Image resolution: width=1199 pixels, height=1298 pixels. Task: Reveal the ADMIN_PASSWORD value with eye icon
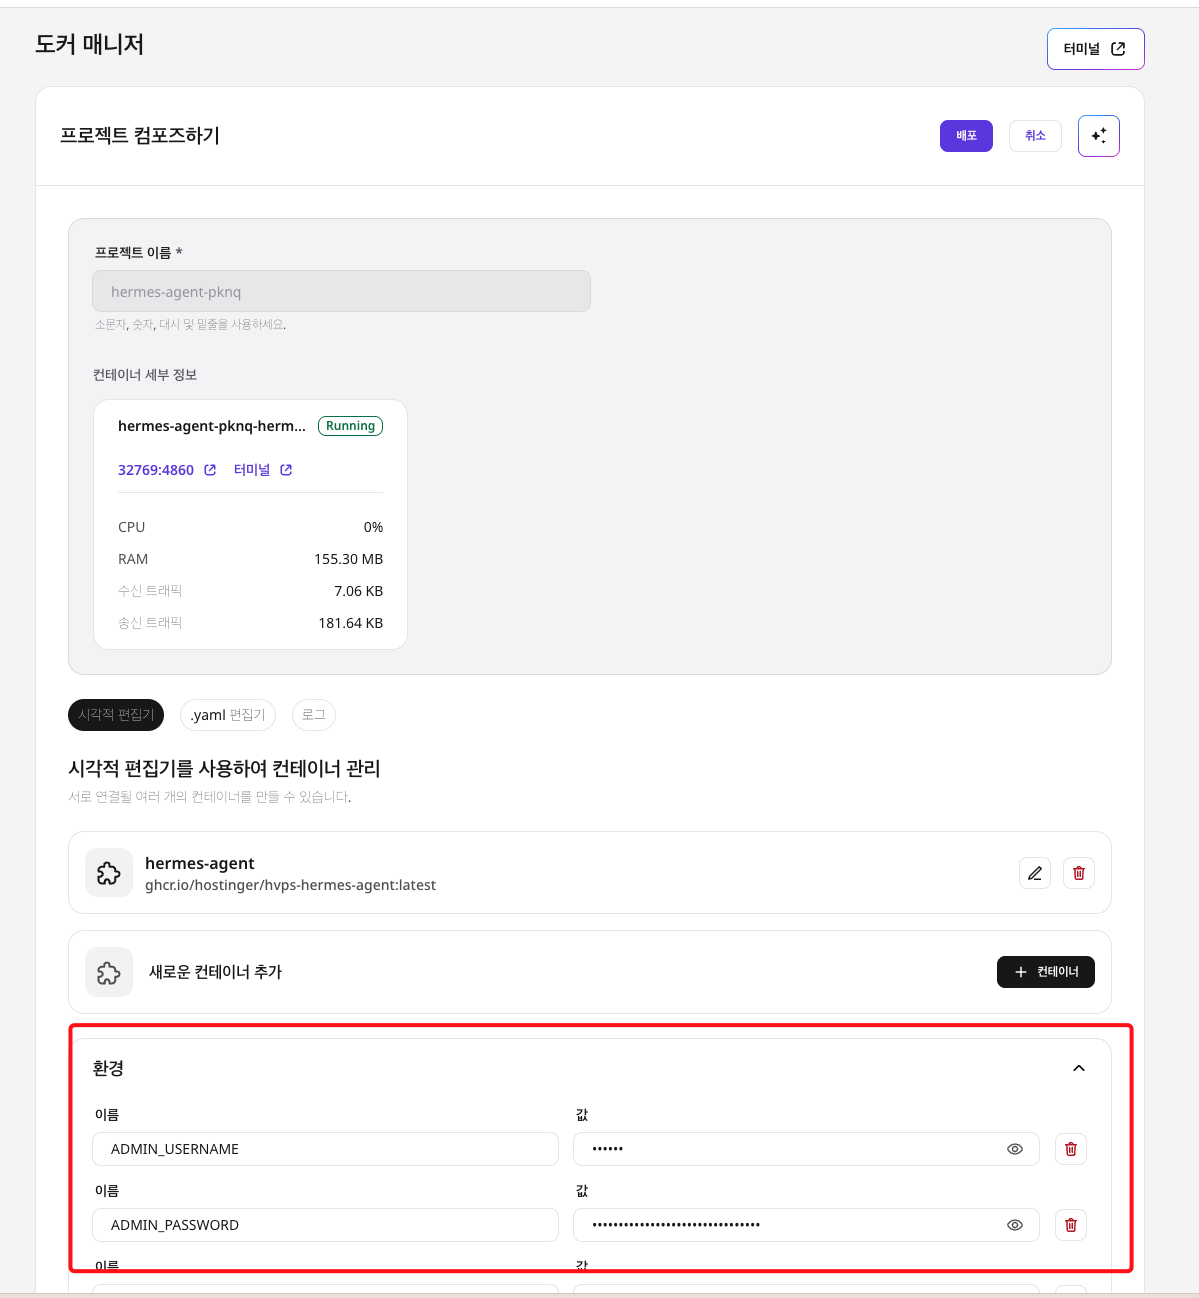coord(1015,1225)
